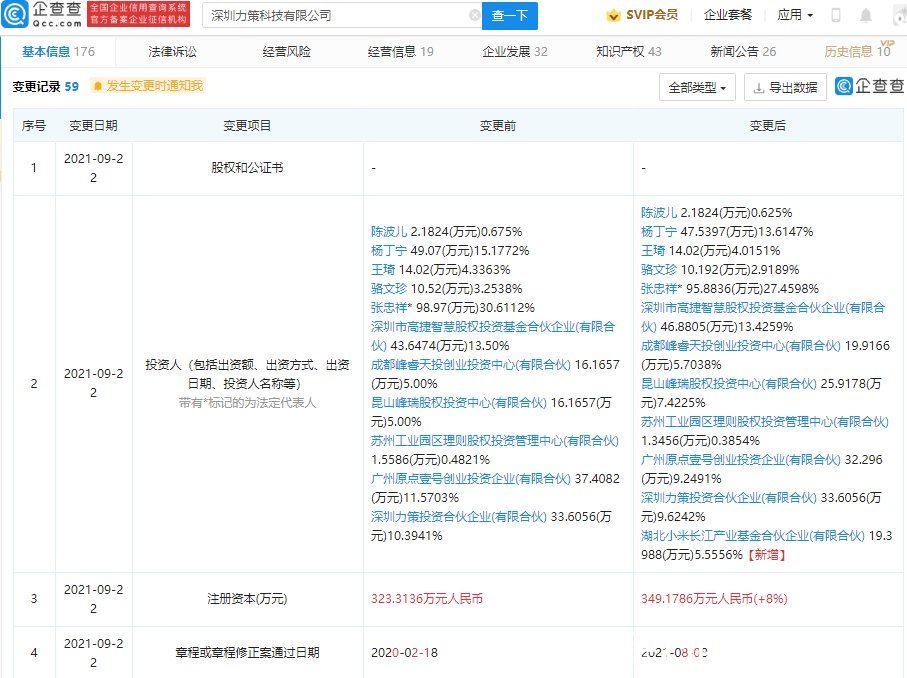This screenshot has width=907, height=678.
Task: Open 广州原点壹号创业投资企业 link in 变更前 column
Action: [470, 479]
